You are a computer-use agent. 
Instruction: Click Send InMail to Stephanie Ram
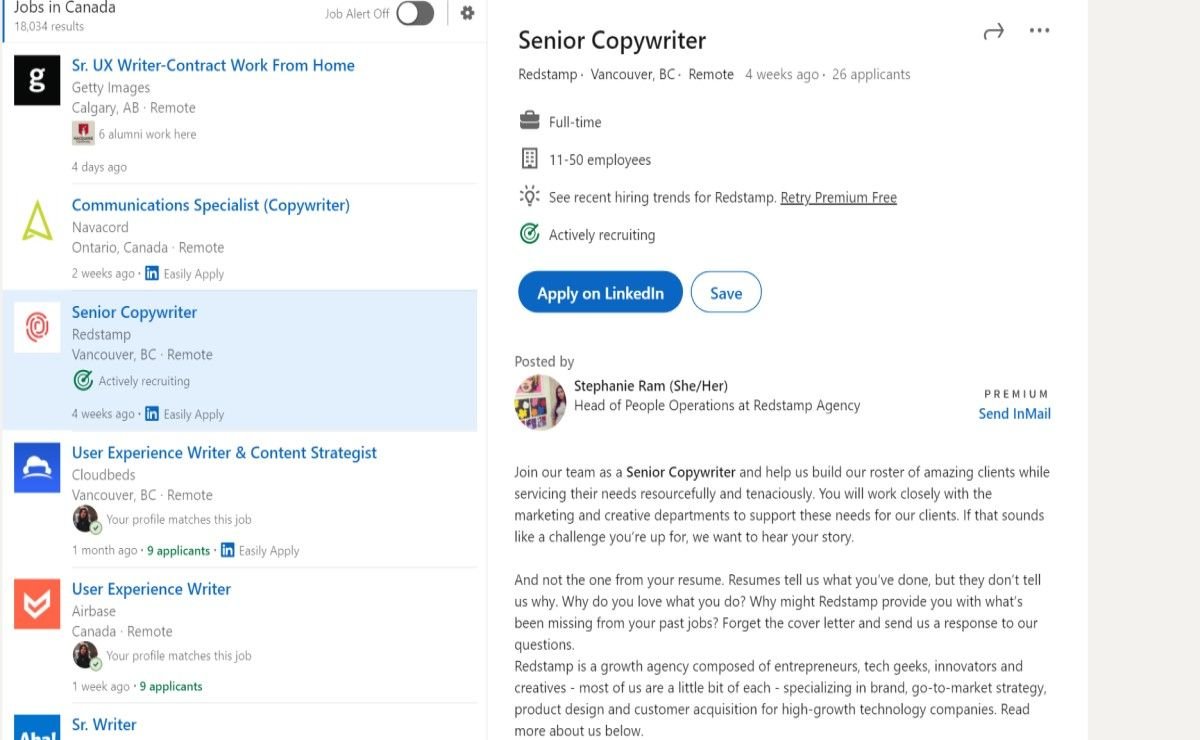[x=1014, y=414]
